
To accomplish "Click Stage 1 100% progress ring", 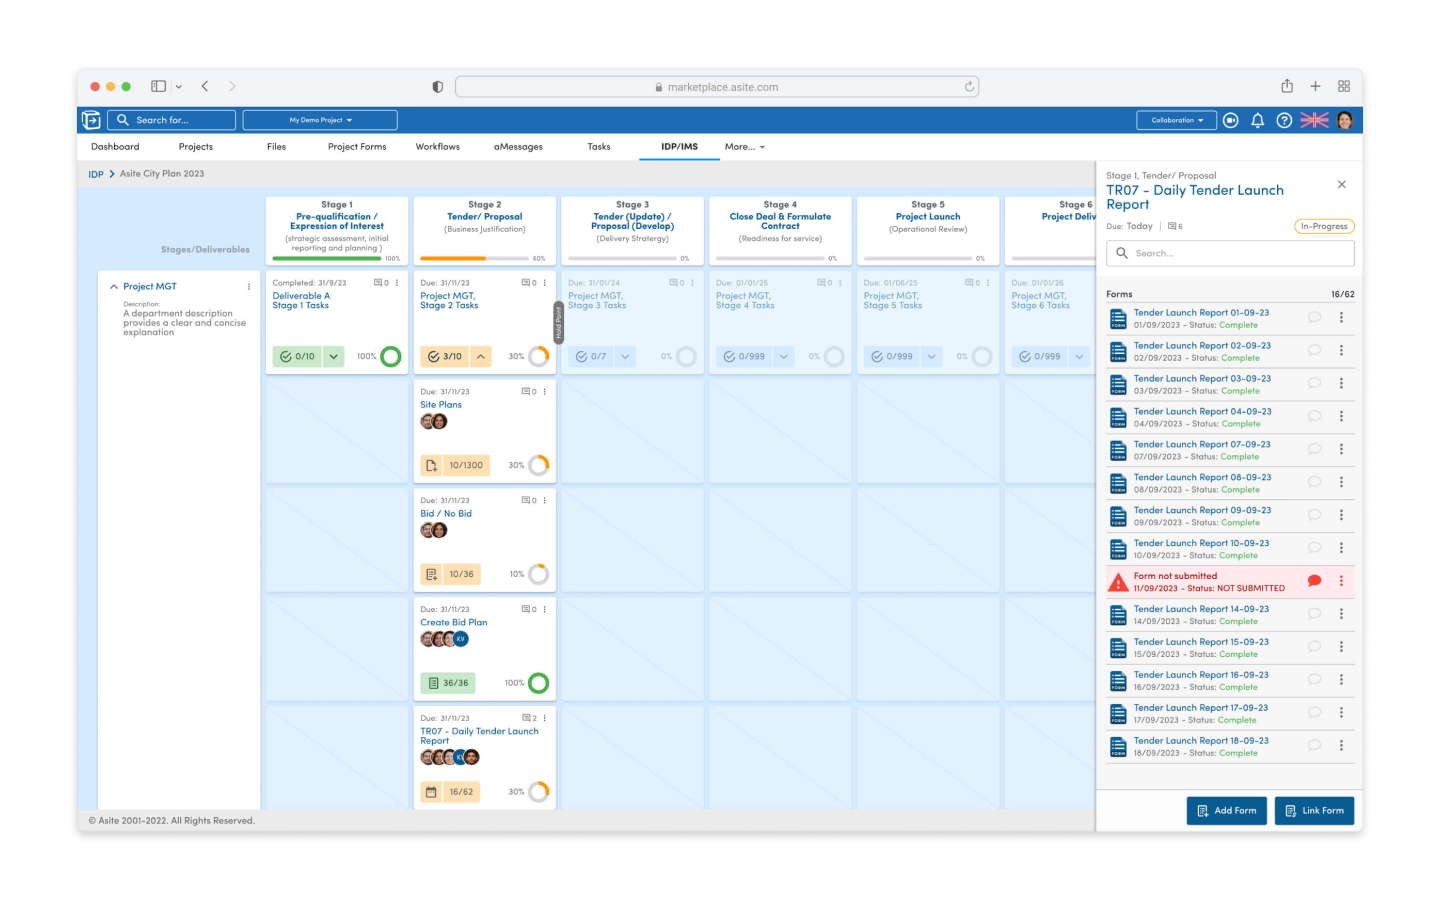I will tap(391, 356).
